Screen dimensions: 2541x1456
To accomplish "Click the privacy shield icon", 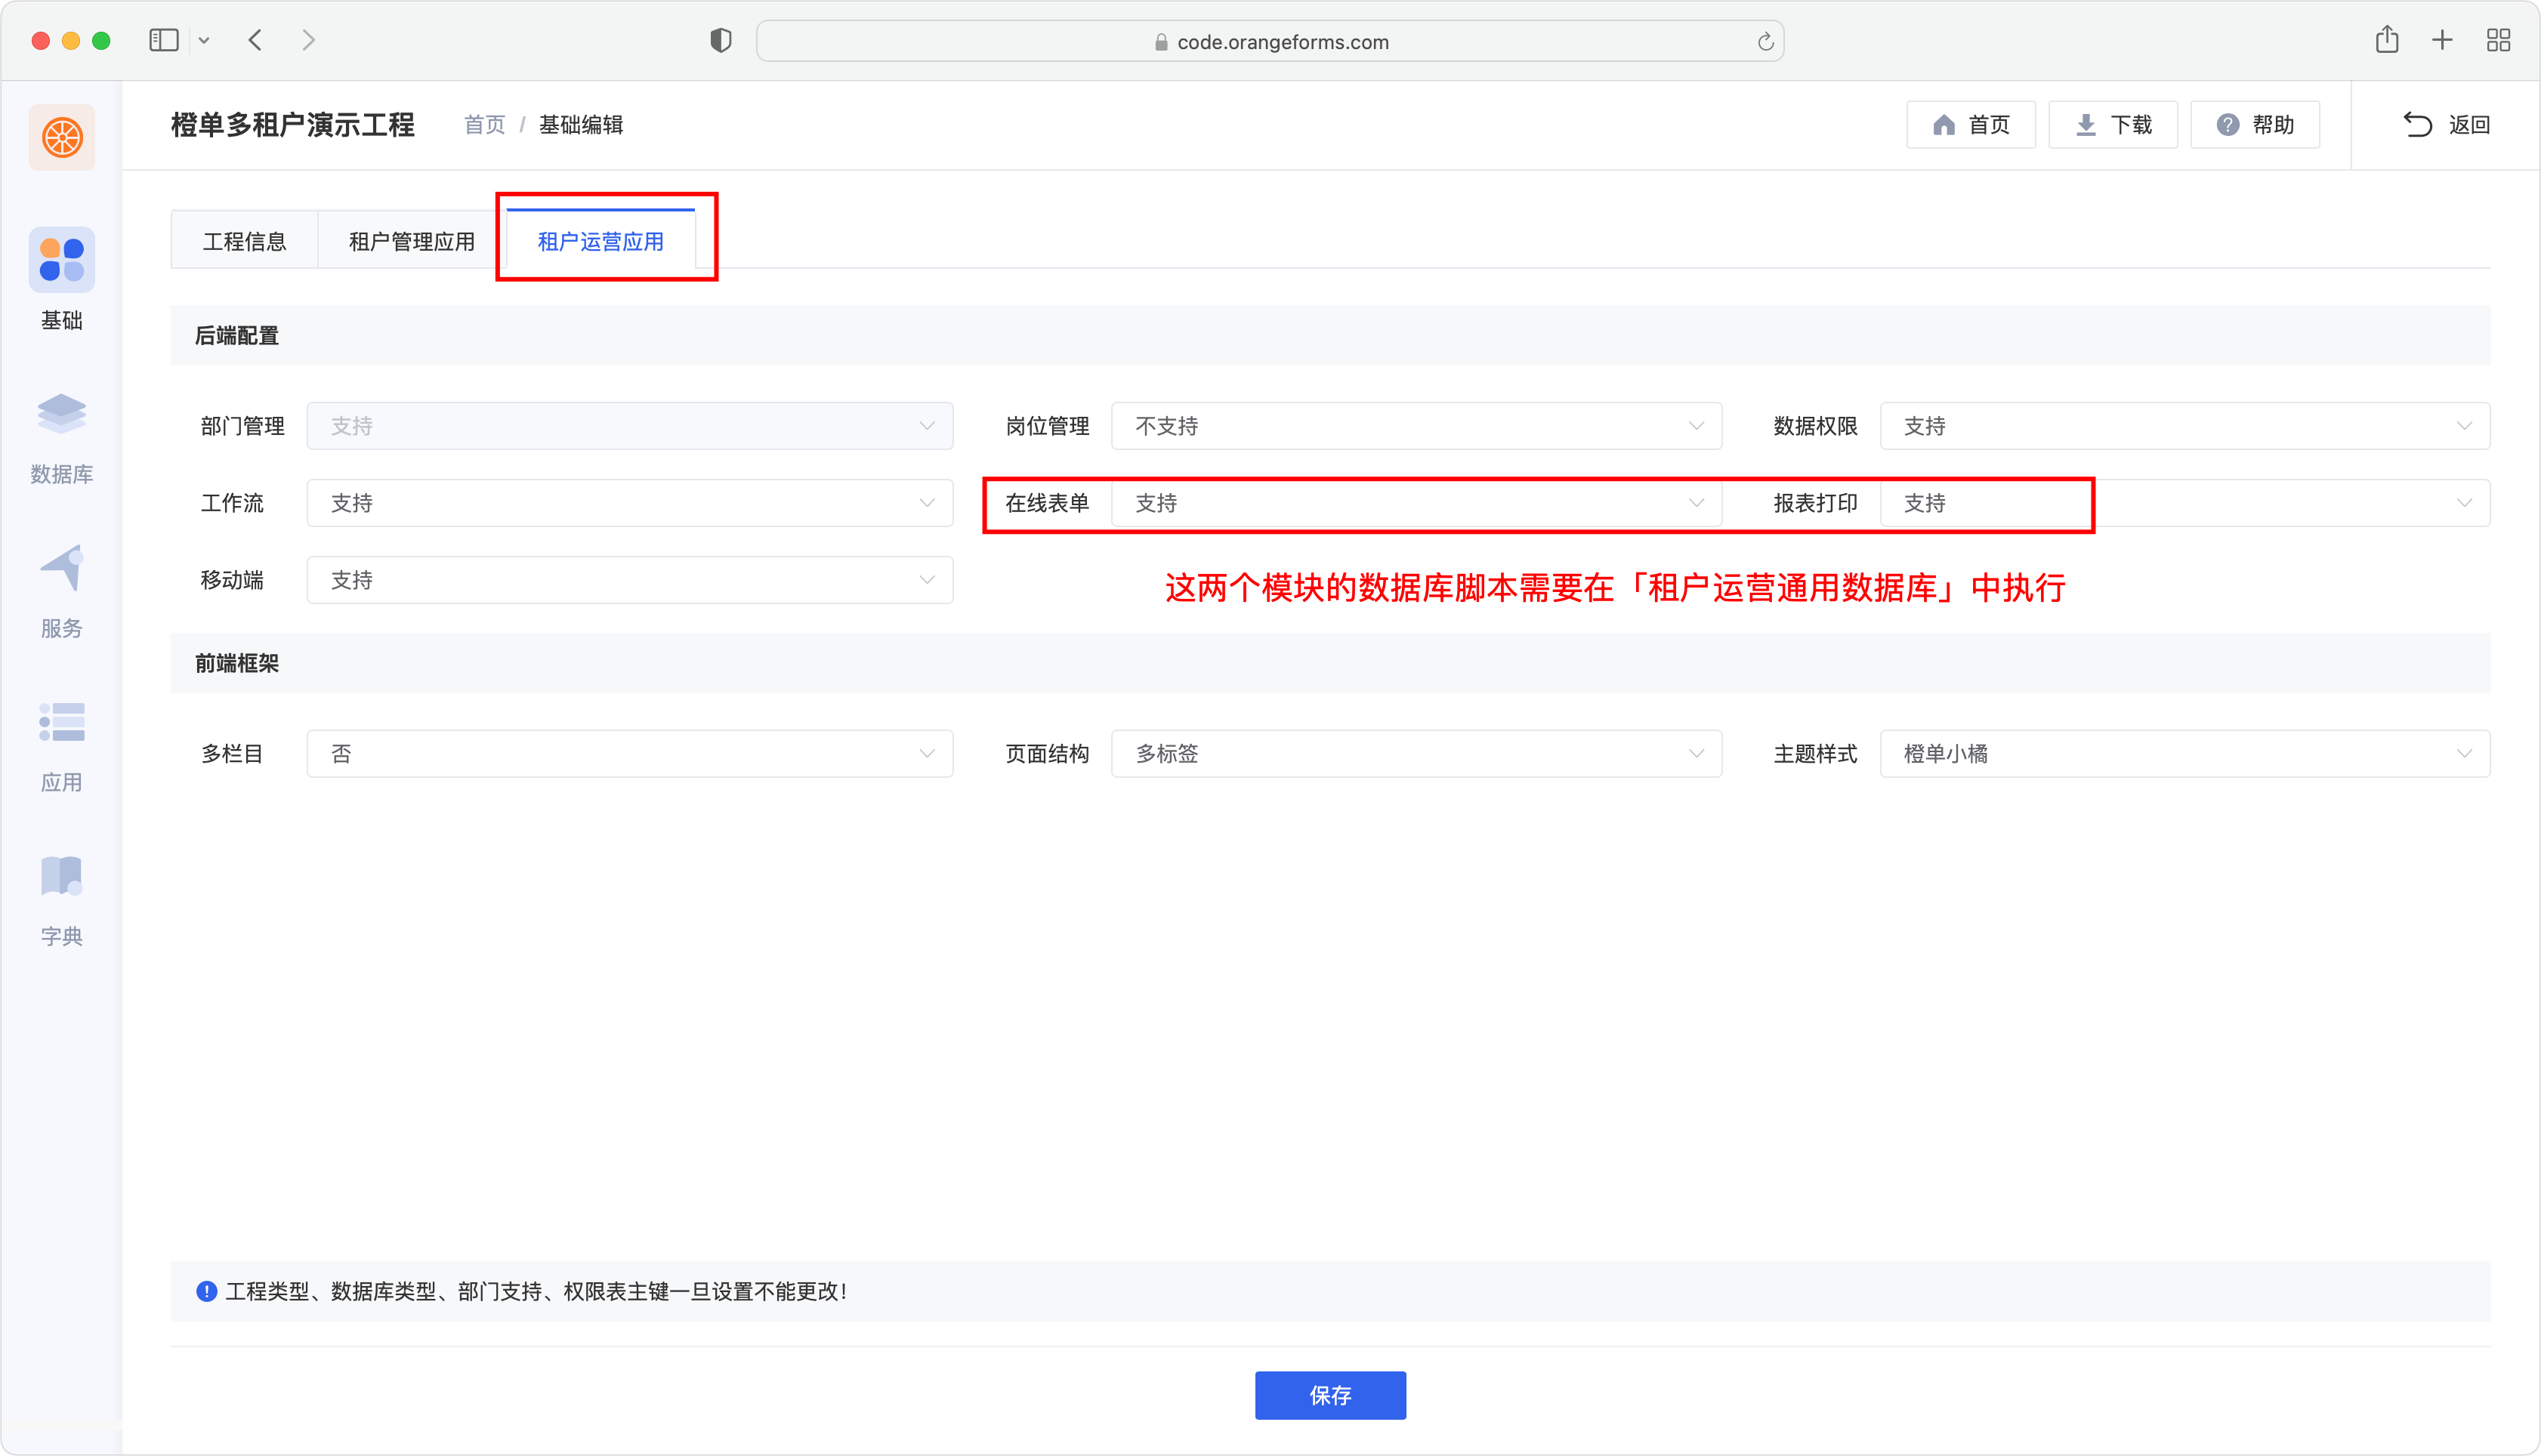I will 721,40.
